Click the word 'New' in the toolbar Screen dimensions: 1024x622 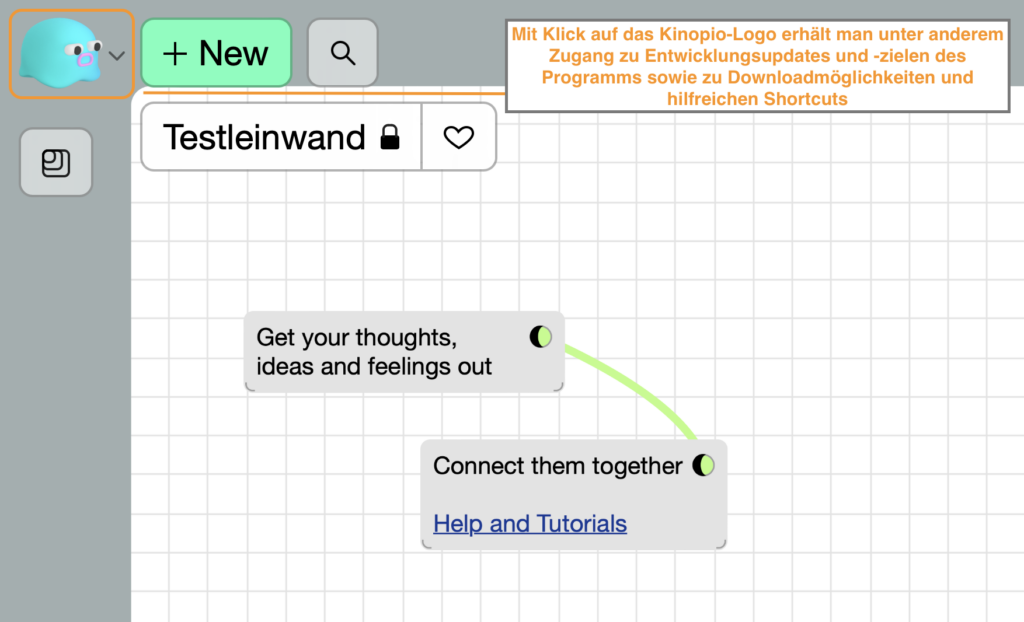[233, 54]
